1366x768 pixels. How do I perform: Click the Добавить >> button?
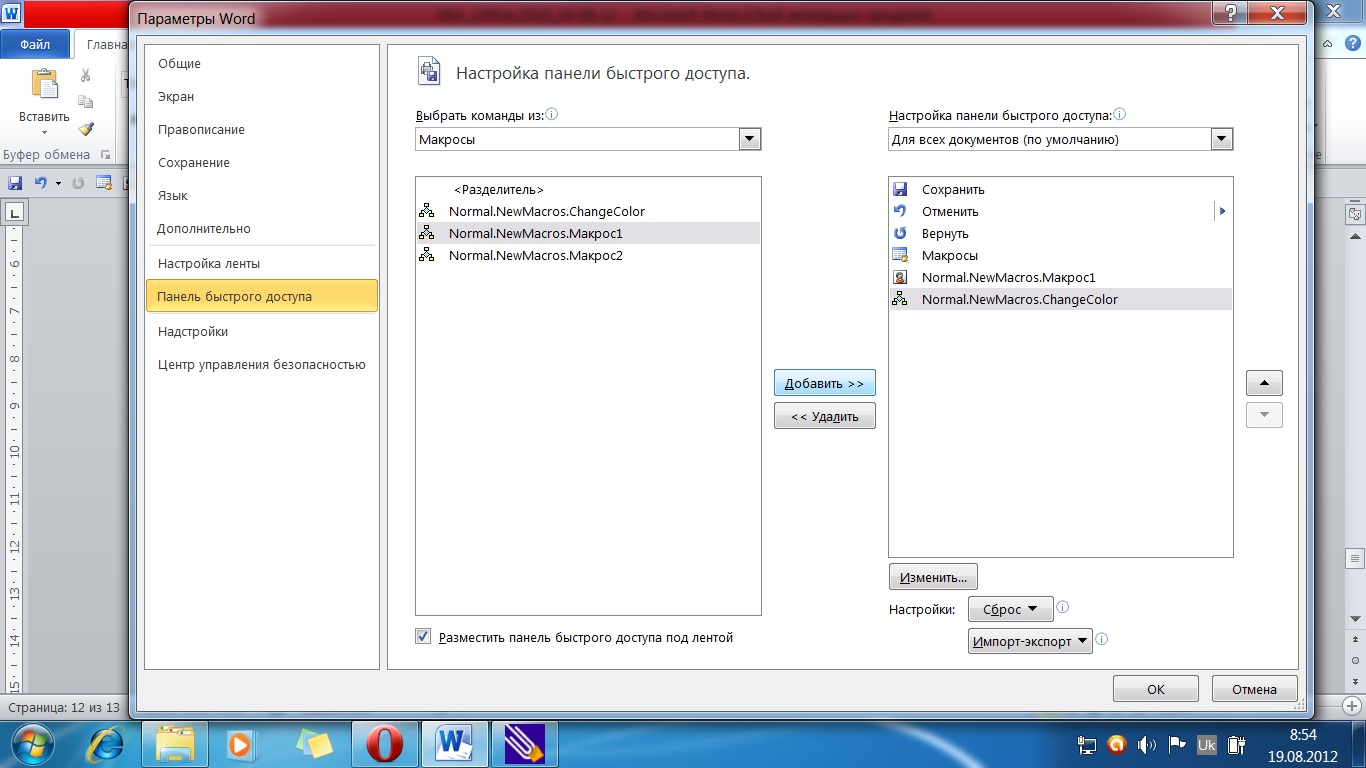(825, 383)
